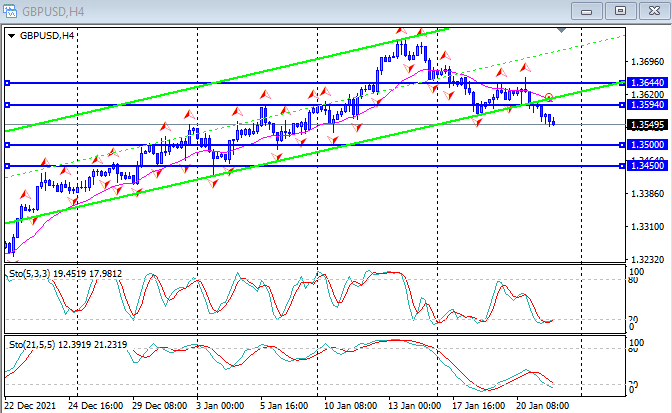Select the 1.35940 horizontal line price tag
The width and height of the screenshot is (672, 413).
(x=647, y=105)
